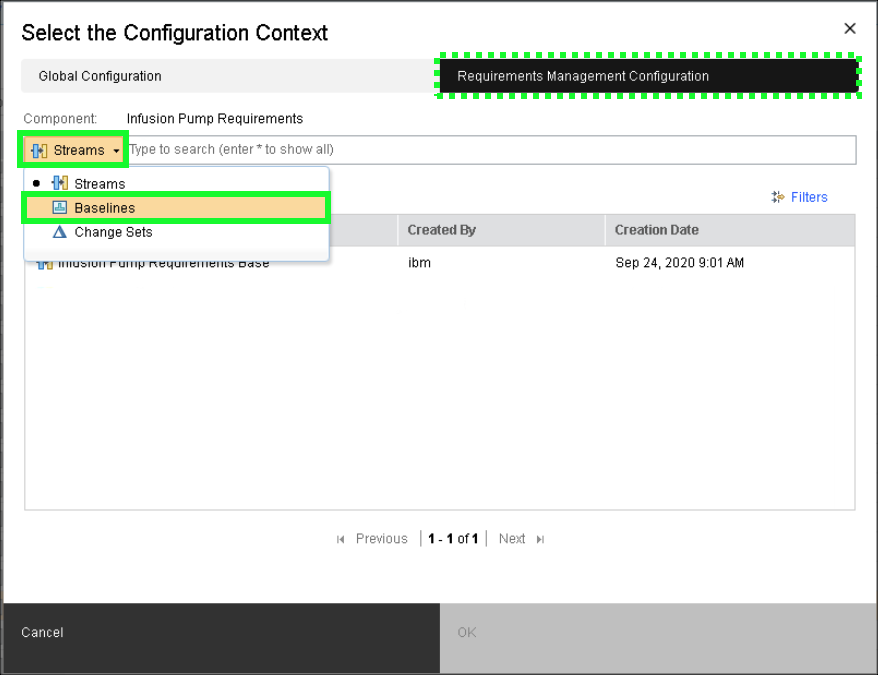Click the stream icon in the Infusion Pump row
Viewport: 878px width, 675px height.
coord(44,264)
